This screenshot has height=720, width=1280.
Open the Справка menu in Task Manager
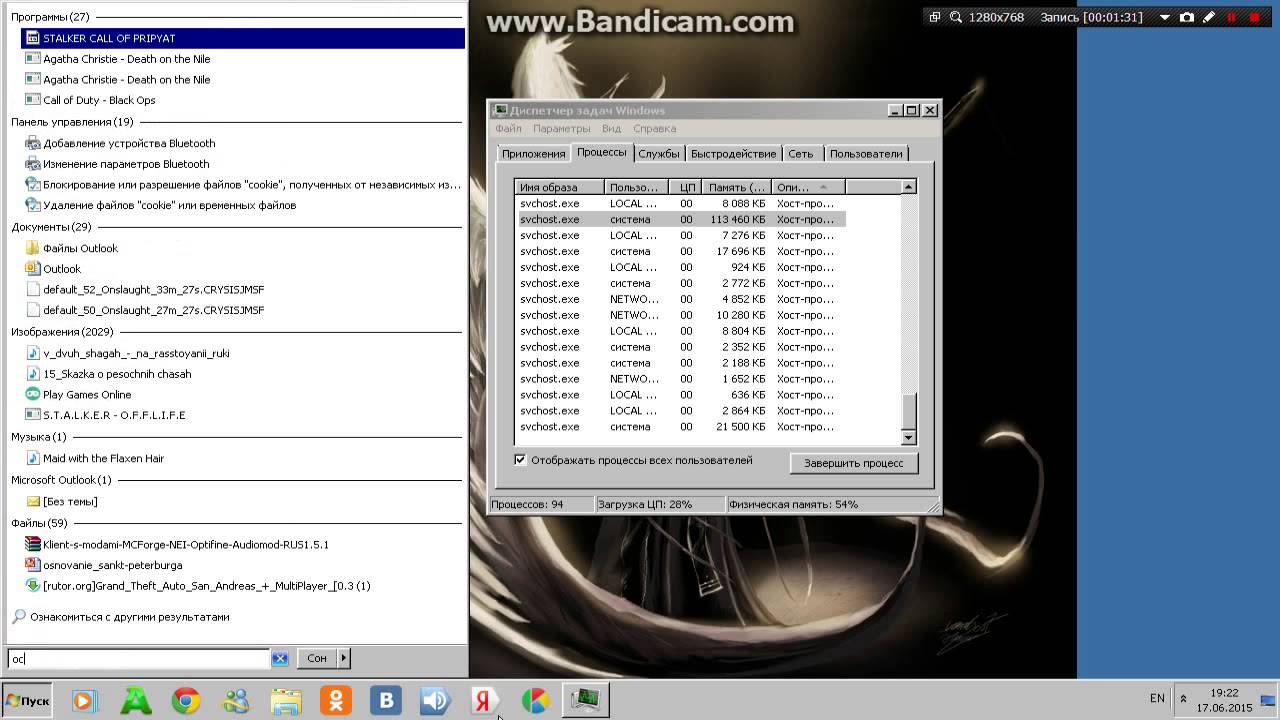point(654,128)
